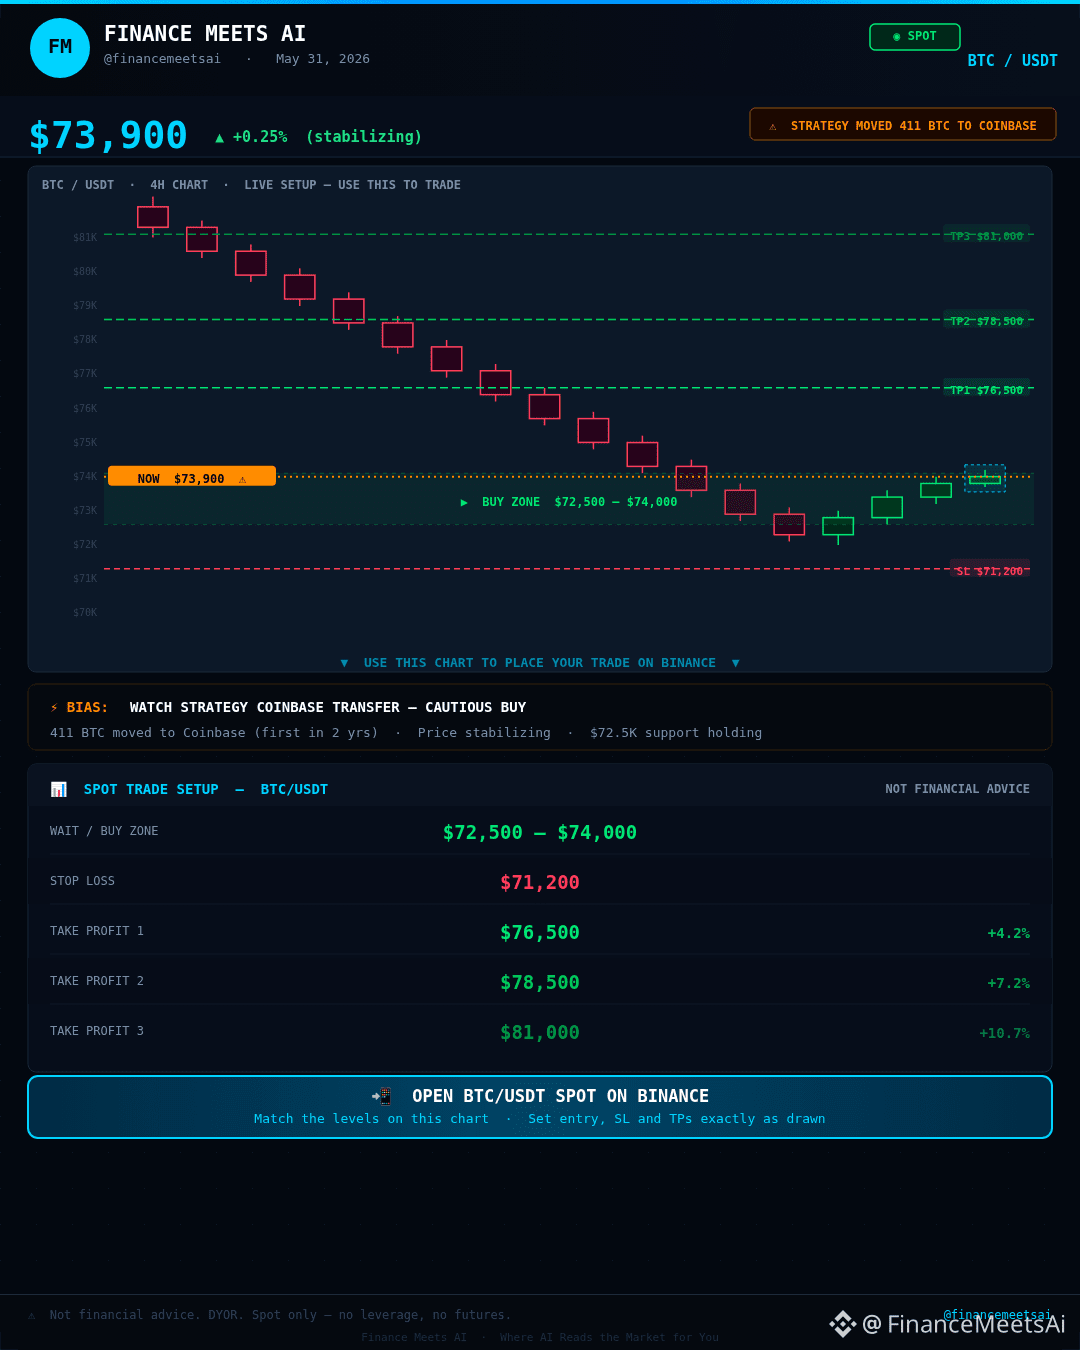This screenshot has height=1350, width=1080.
Task: Click the 4H CHART label in chart header
Action: tap(179, 185)
